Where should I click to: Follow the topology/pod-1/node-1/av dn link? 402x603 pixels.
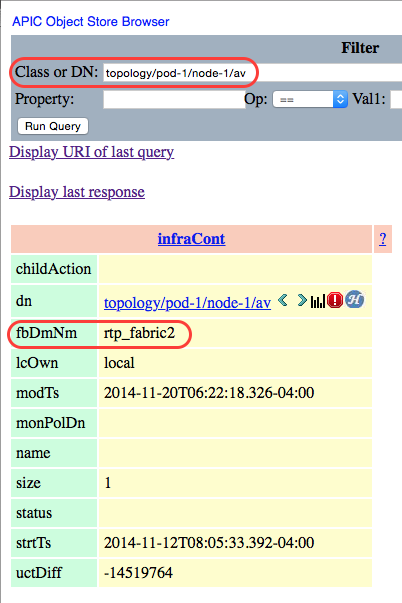[187, 303]
